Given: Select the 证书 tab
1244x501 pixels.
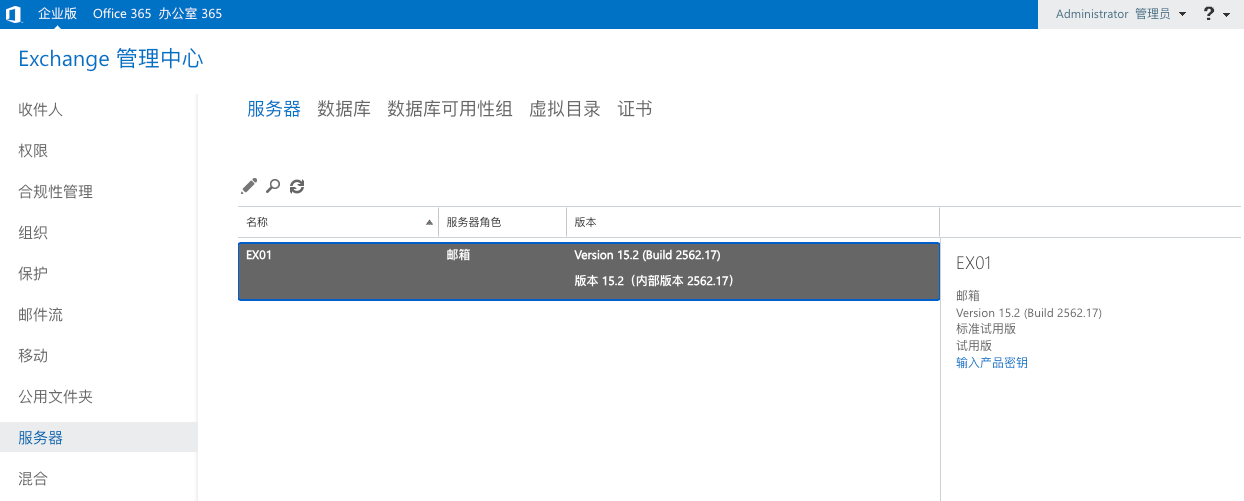Looking at the screenshot, I should coord(635,109).
